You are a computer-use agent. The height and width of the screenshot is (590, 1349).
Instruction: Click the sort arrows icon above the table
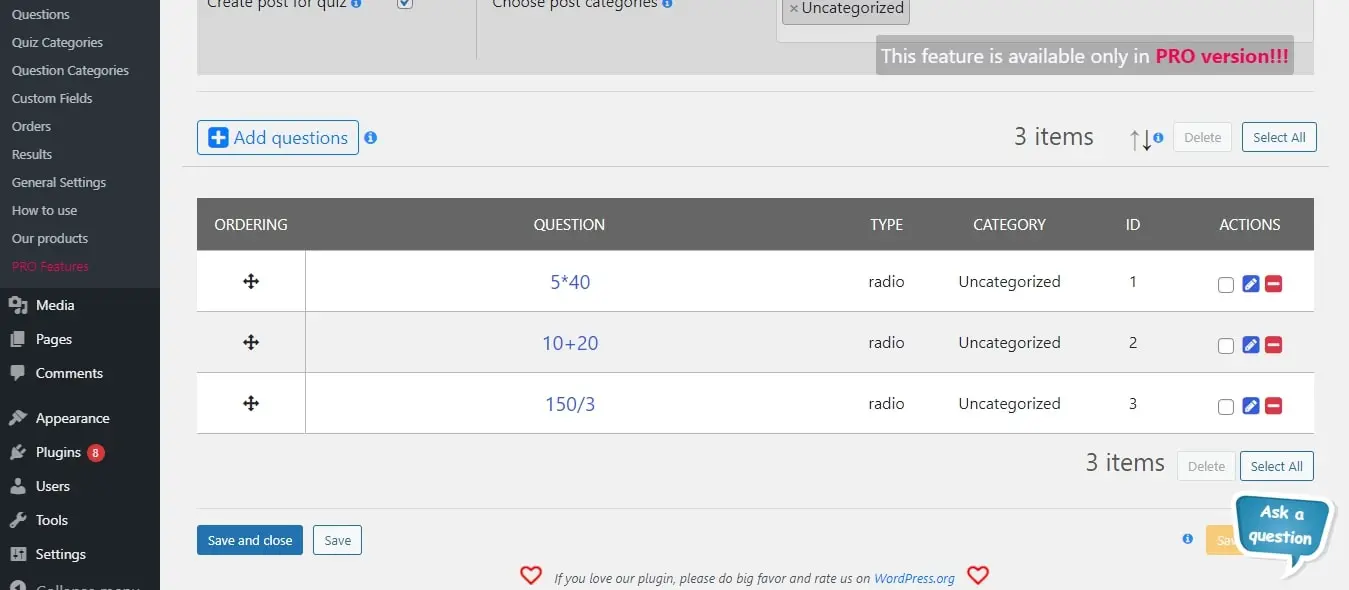point(1141,140)
